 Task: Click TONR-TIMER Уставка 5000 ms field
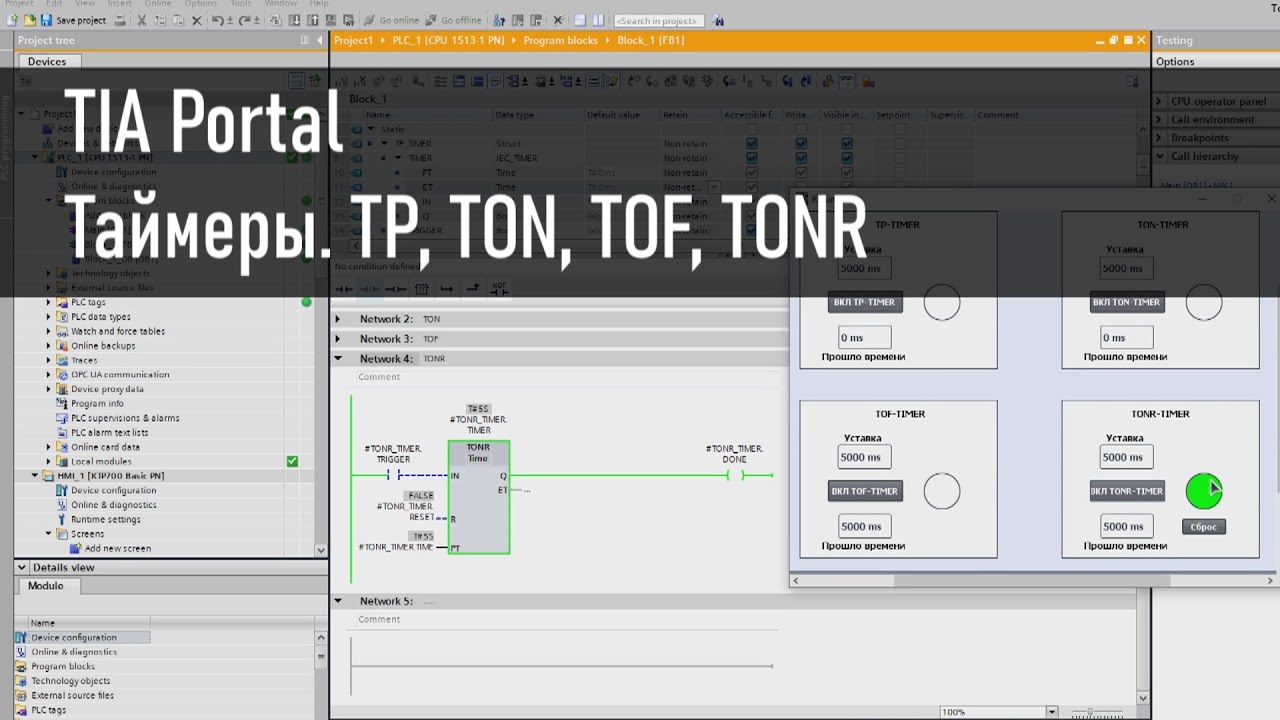click(1126, 457)
